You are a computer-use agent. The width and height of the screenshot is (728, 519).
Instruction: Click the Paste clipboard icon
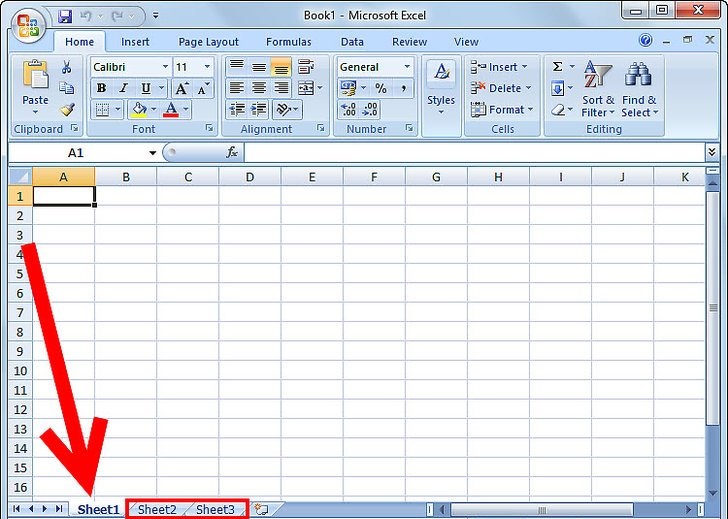pyautogui.click(x=35, y=75)
